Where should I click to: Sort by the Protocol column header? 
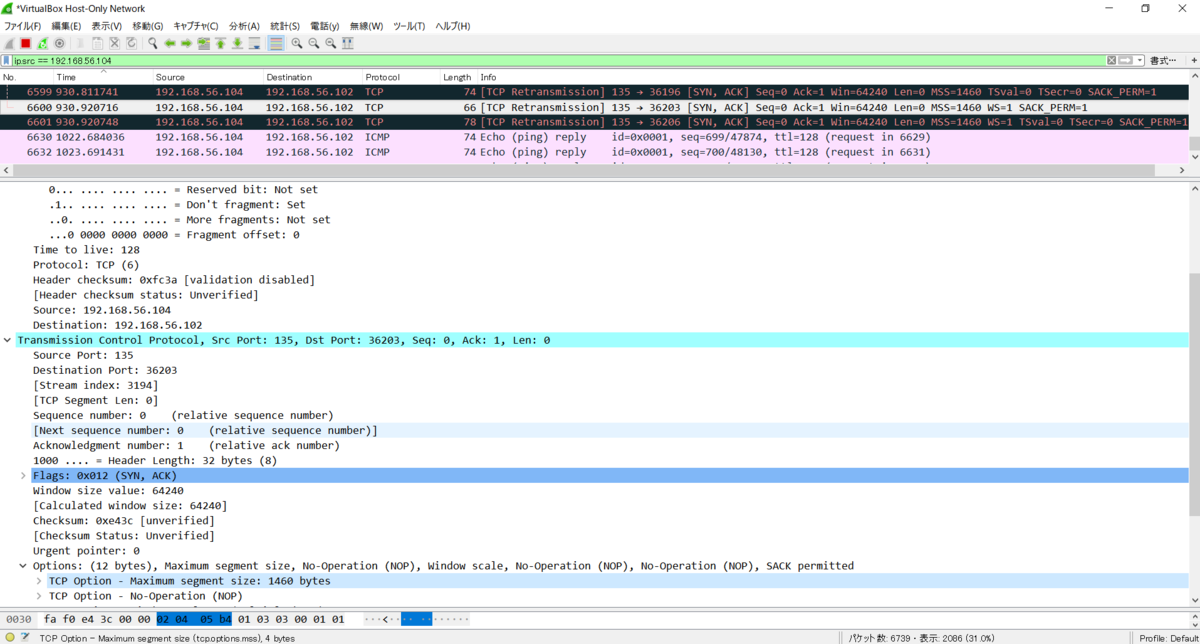click(401, 77)
